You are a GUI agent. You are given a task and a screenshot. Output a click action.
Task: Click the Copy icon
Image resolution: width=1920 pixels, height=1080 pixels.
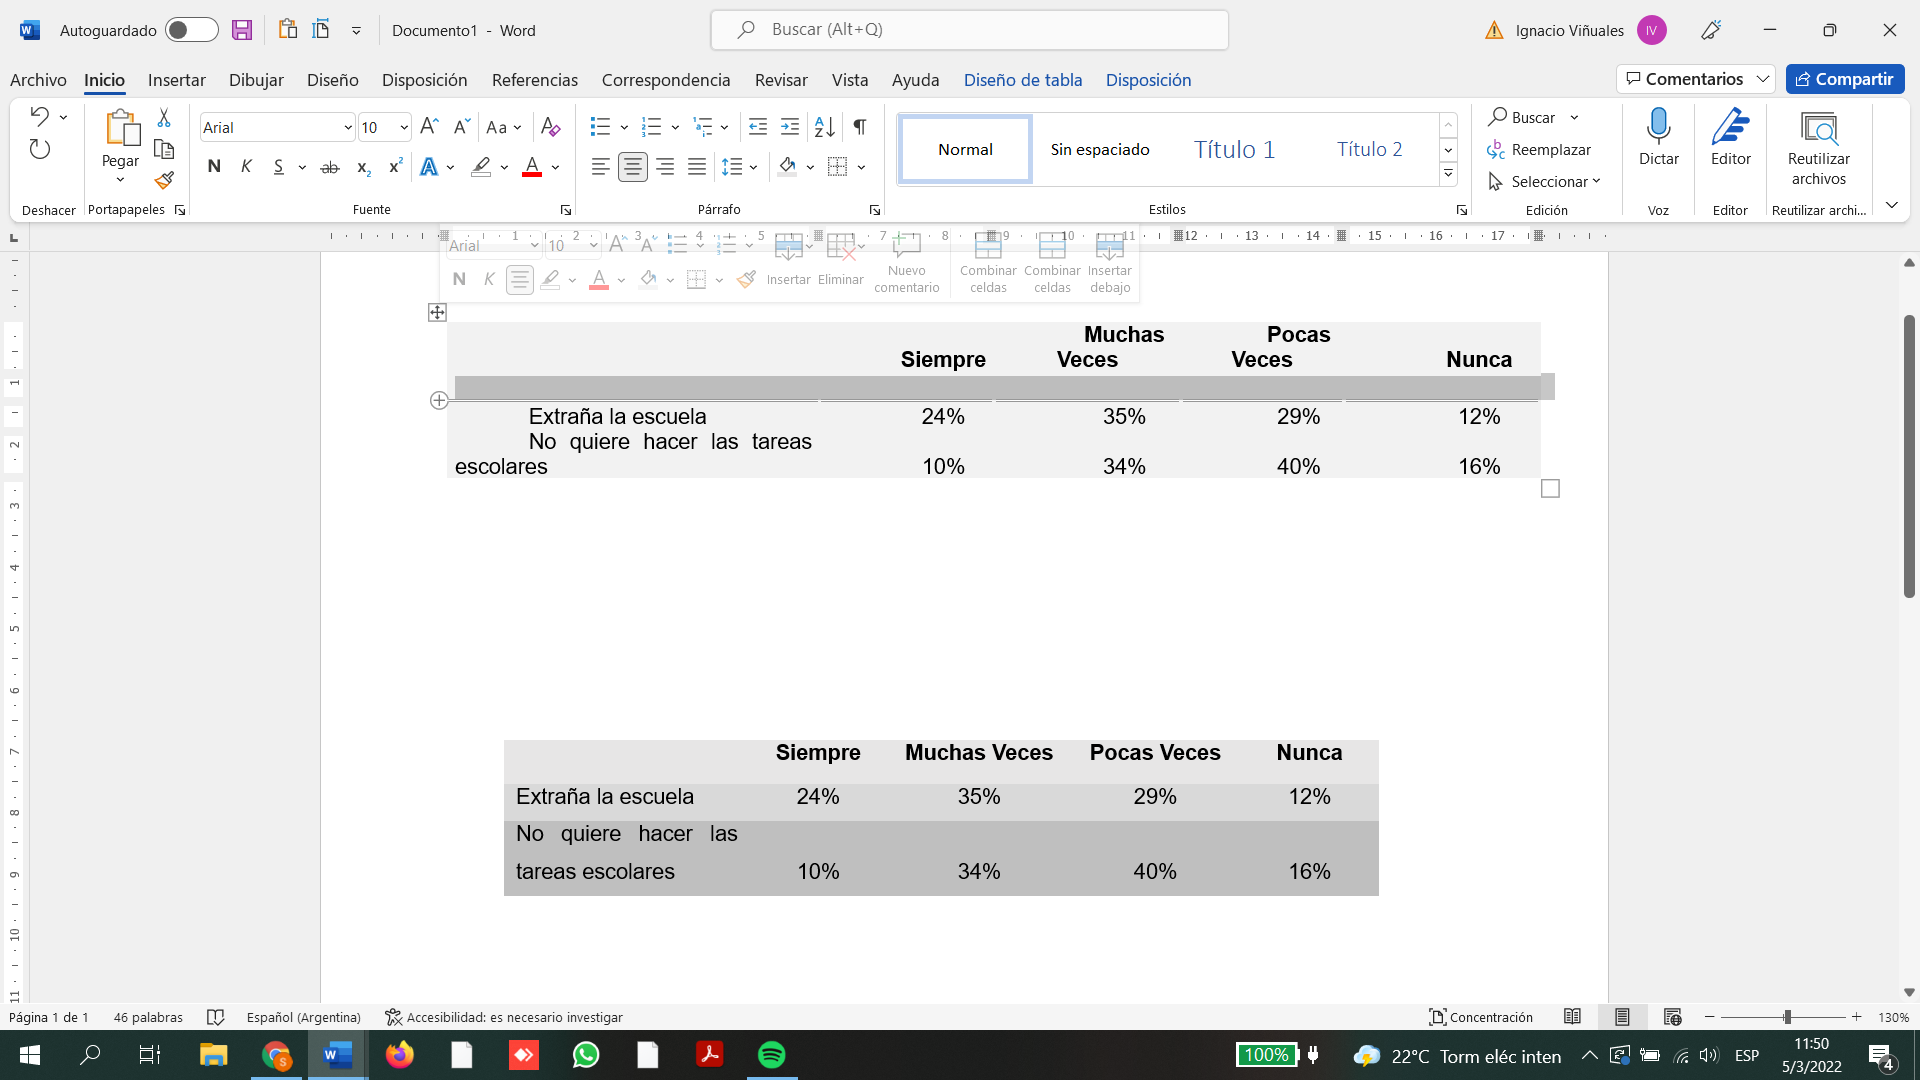(x=164, y=150)
